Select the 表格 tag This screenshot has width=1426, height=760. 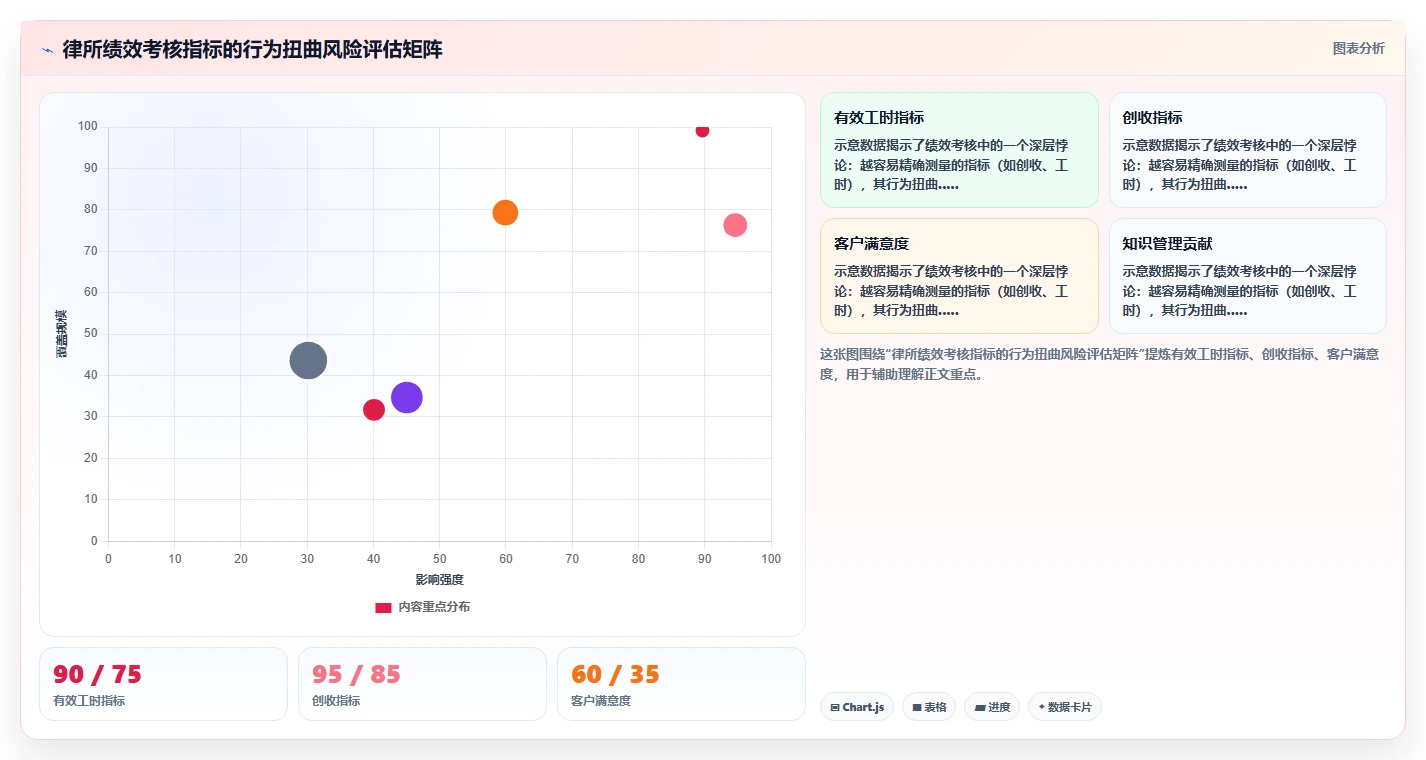(x=929, y=707)
